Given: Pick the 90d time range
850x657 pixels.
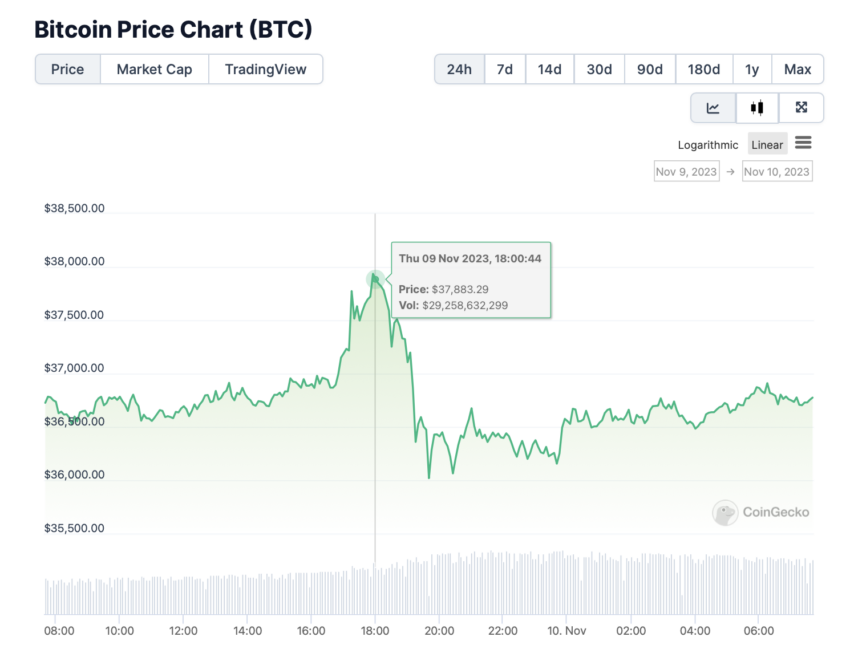Looking at the screenshot, I should click(650, 69).
